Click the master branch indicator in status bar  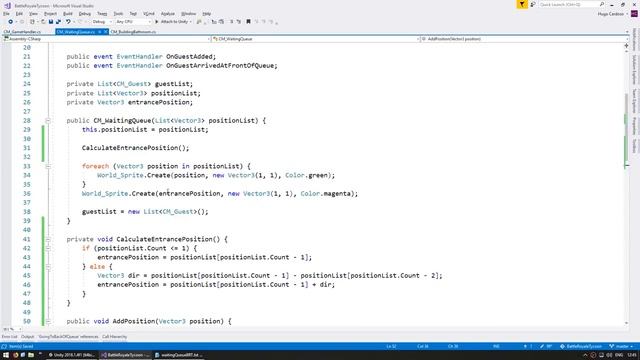(x=621, y=347)
